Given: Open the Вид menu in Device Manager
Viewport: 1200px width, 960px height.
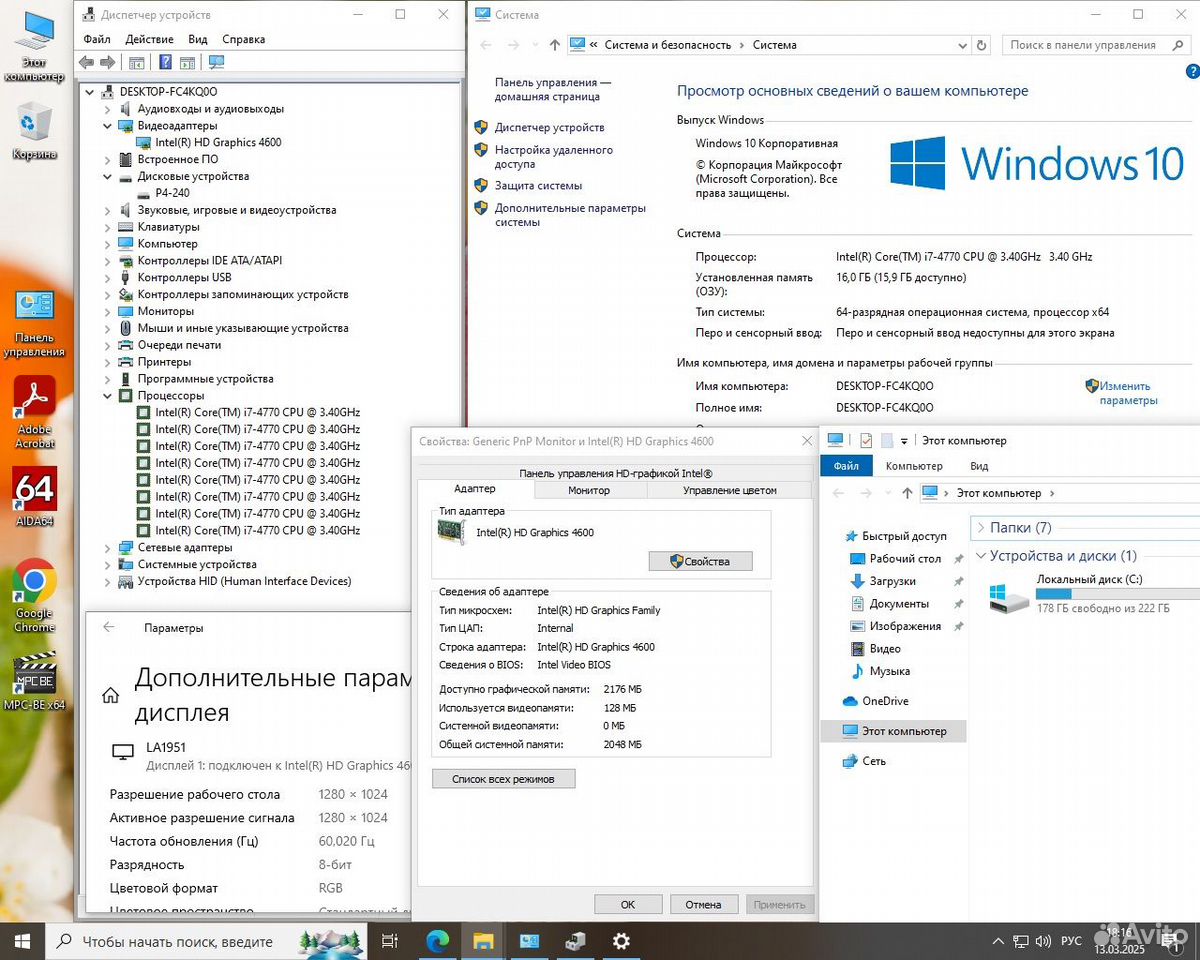Looking at the screenshot, I should (x=198, y=39).
